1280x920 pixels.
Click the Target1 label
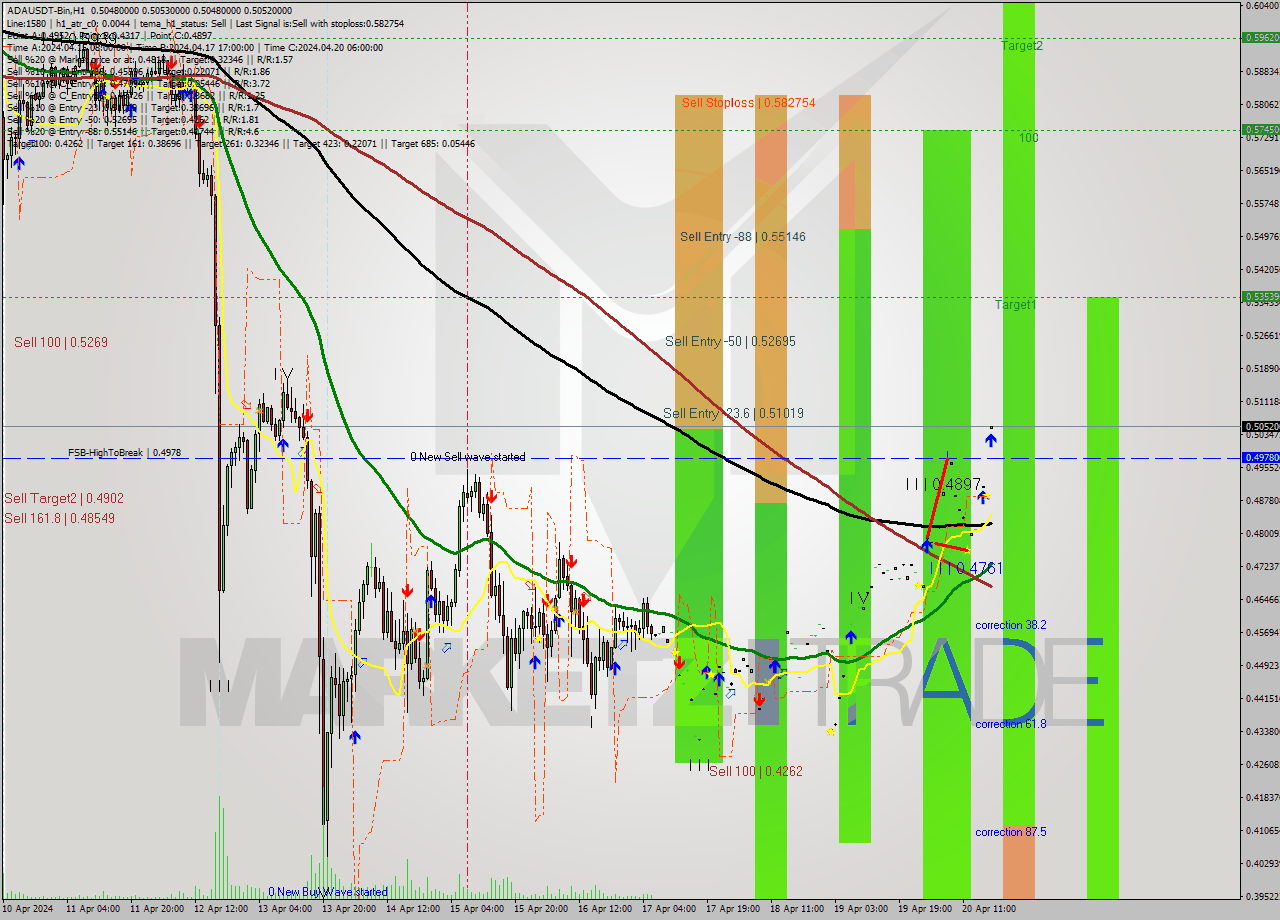tap(1015, 305)
